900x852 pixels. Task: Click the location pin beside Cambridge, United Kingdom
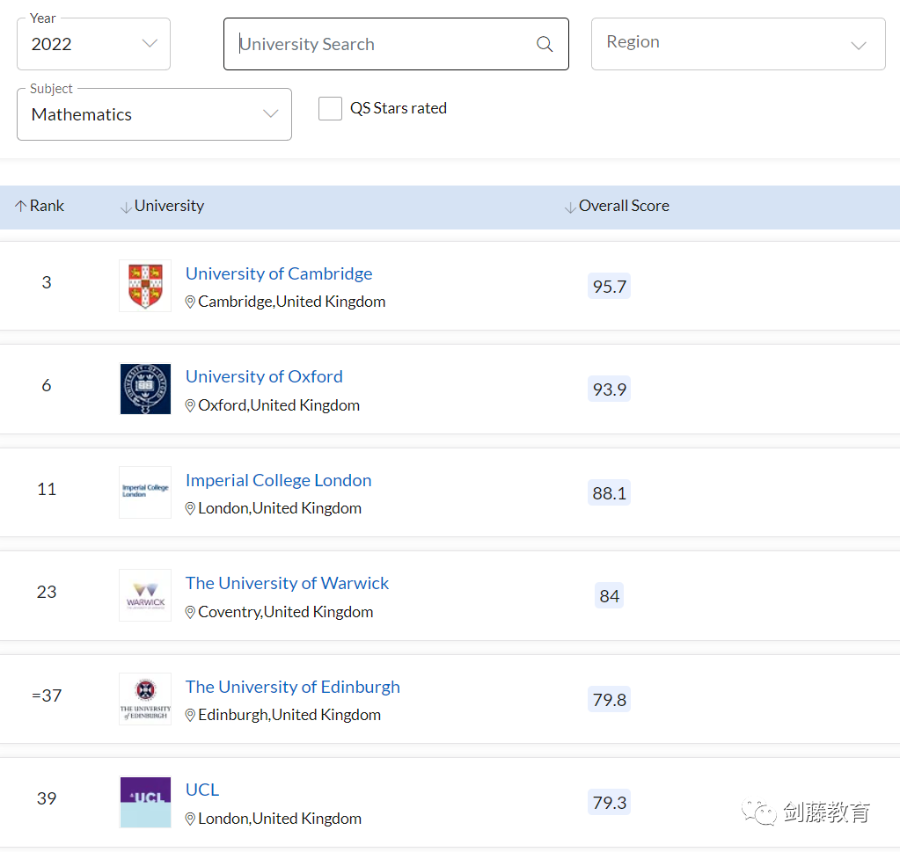tap(190, 302)
